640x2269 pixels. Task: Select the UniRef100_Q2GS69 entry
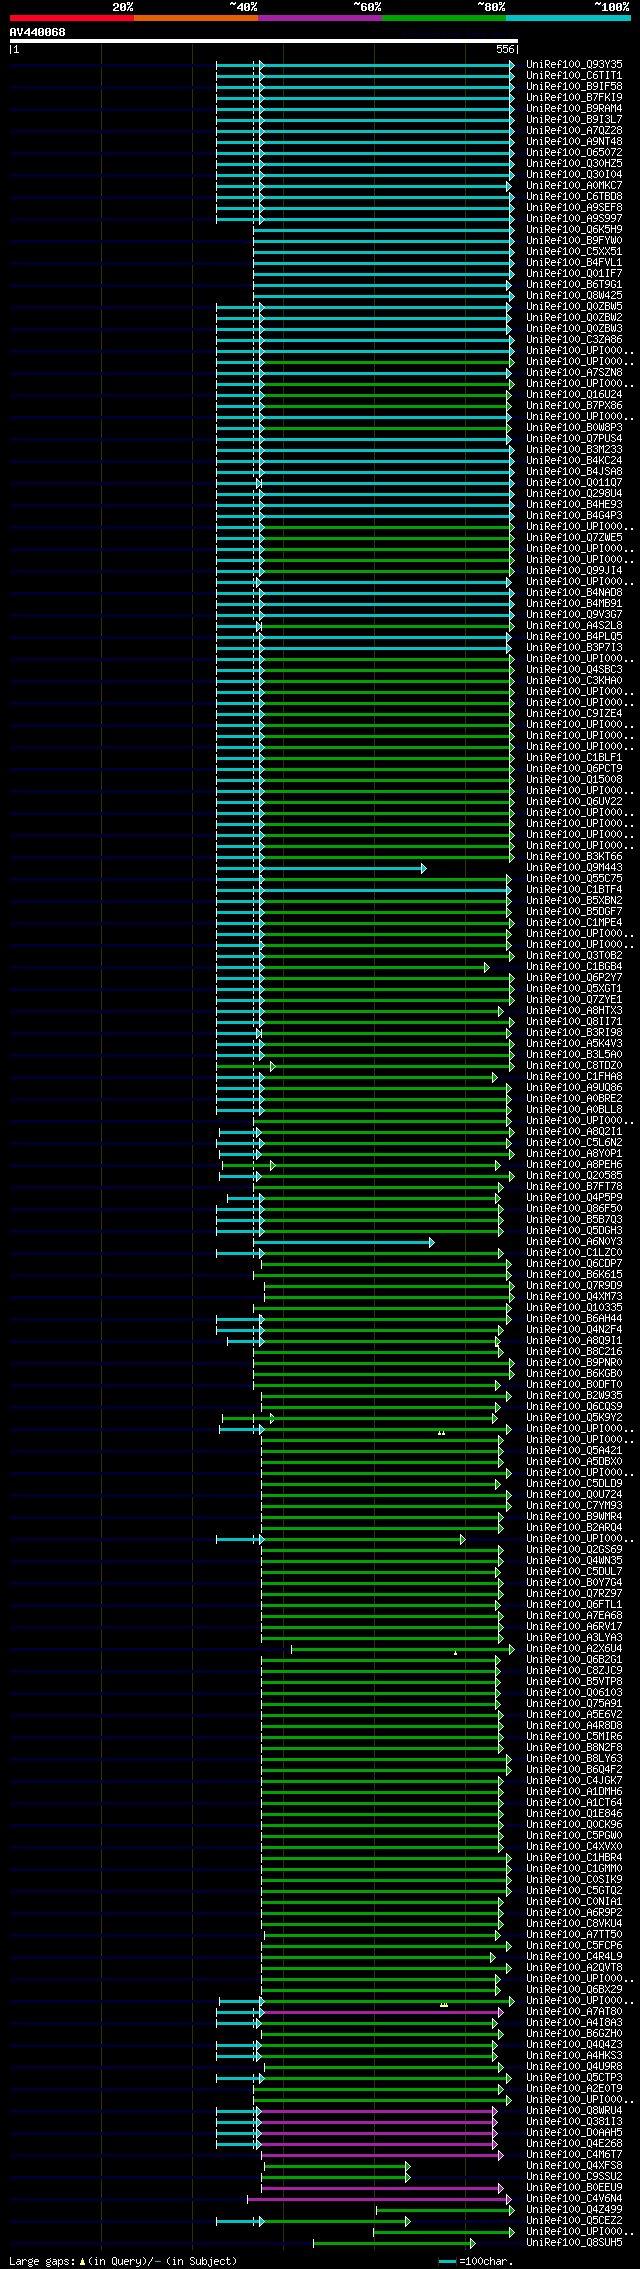(574, 1549)
